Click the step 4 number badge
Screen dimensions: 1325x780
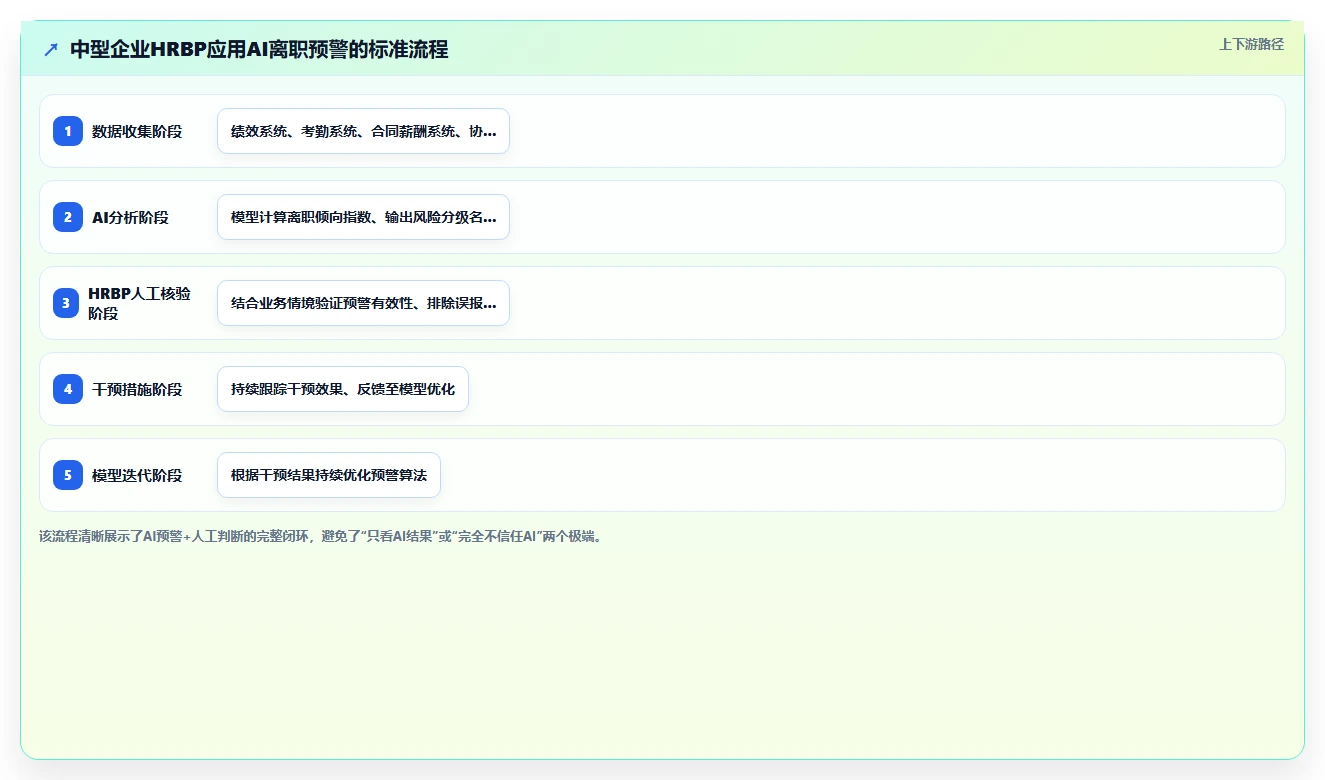[68, 389]
